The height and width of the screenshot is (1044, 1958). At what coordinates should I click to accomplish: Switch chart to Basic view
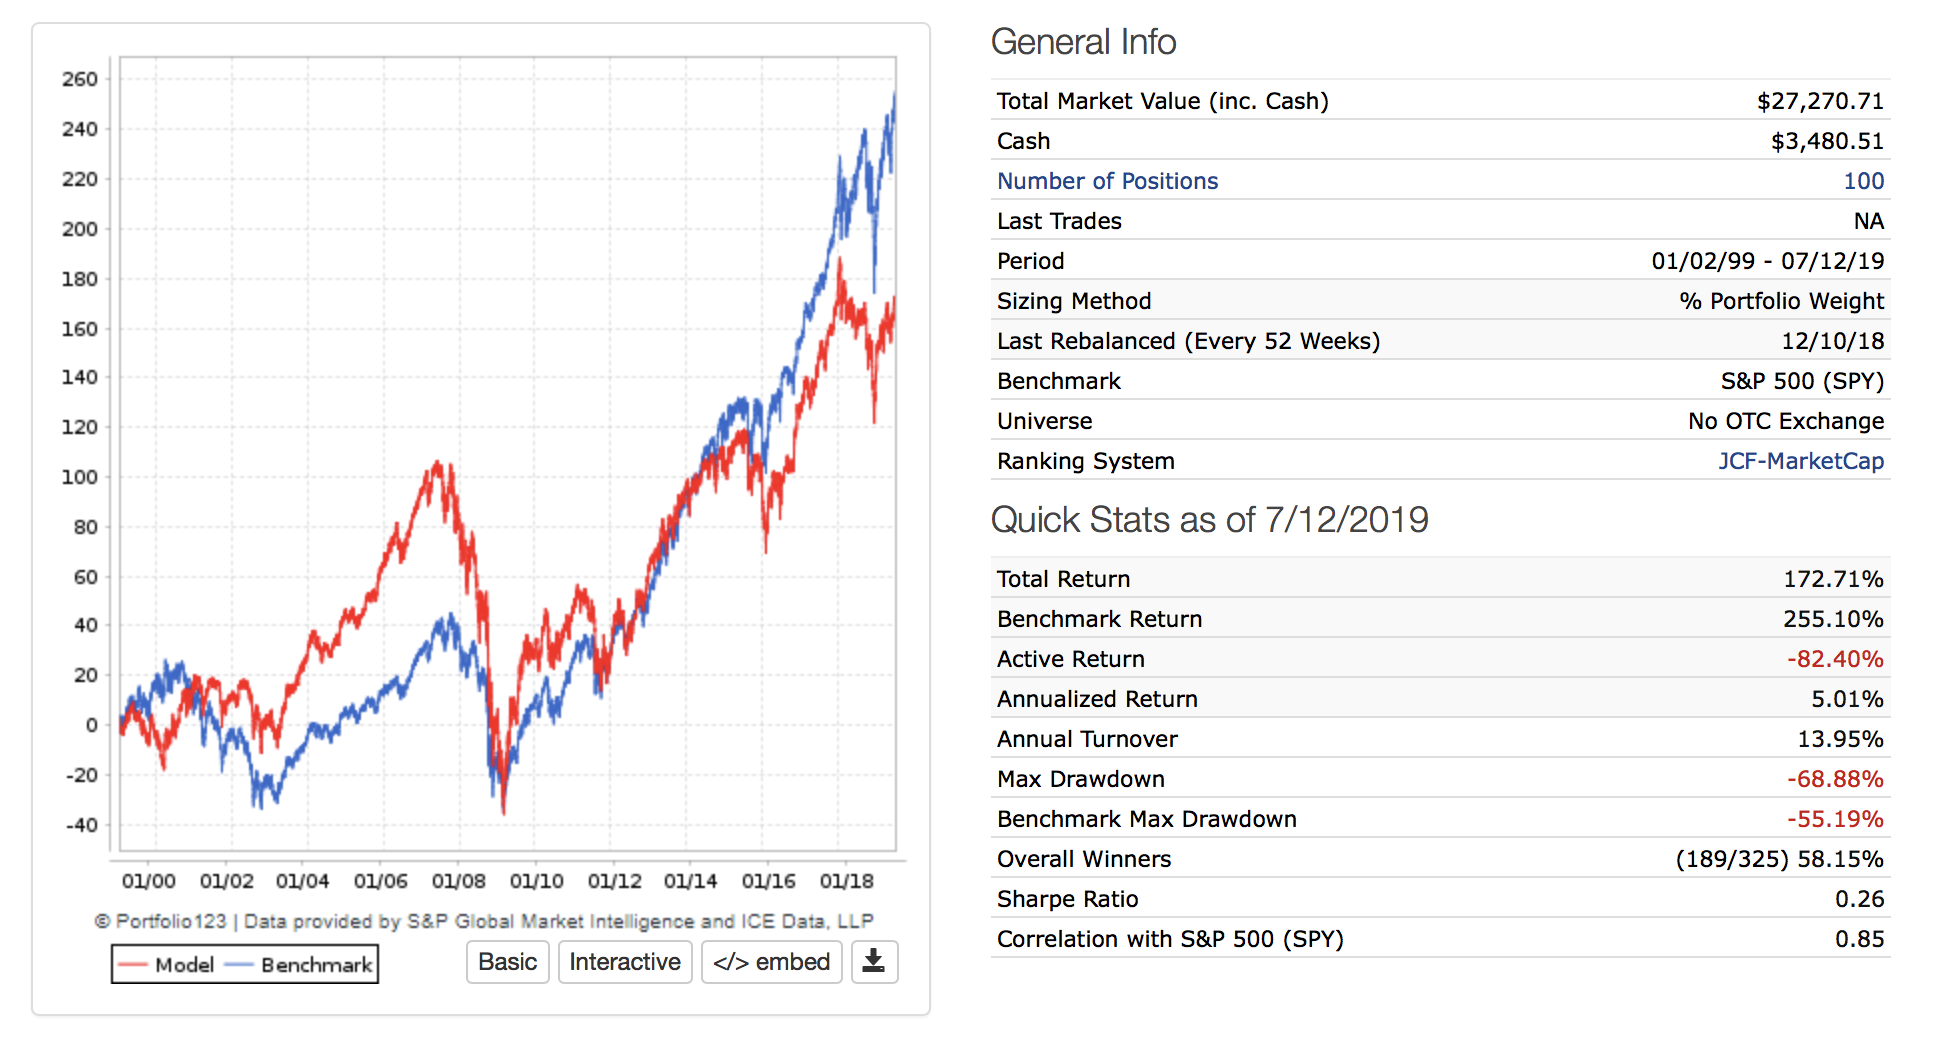[x=507, y=962]
